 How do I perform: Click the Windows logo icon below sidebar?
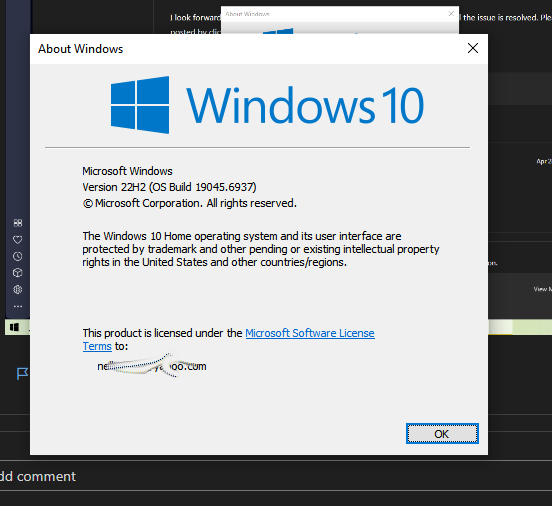click(x=14, y=327)
